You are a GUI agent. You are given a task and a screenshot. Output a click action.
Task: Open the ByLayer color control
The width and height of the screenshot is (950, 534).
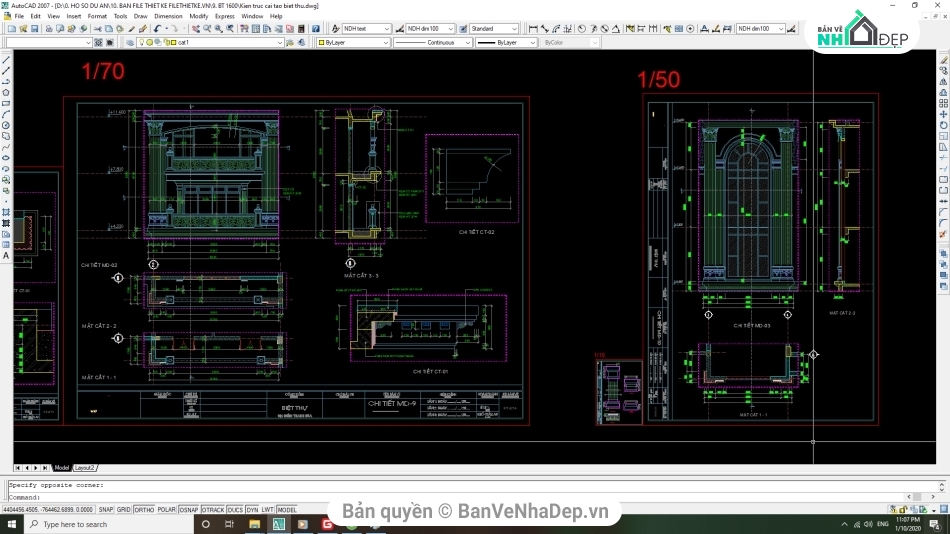(x=352, y=43)
